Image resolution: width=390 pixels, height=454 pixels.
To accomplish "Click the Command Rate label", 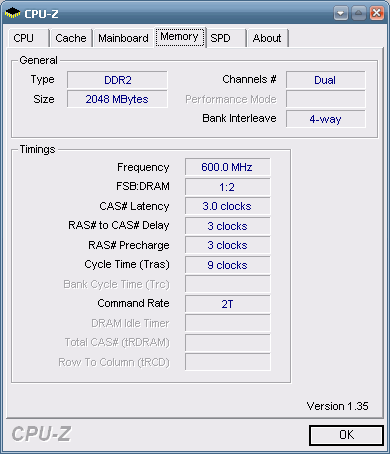I will pos(133,303).
